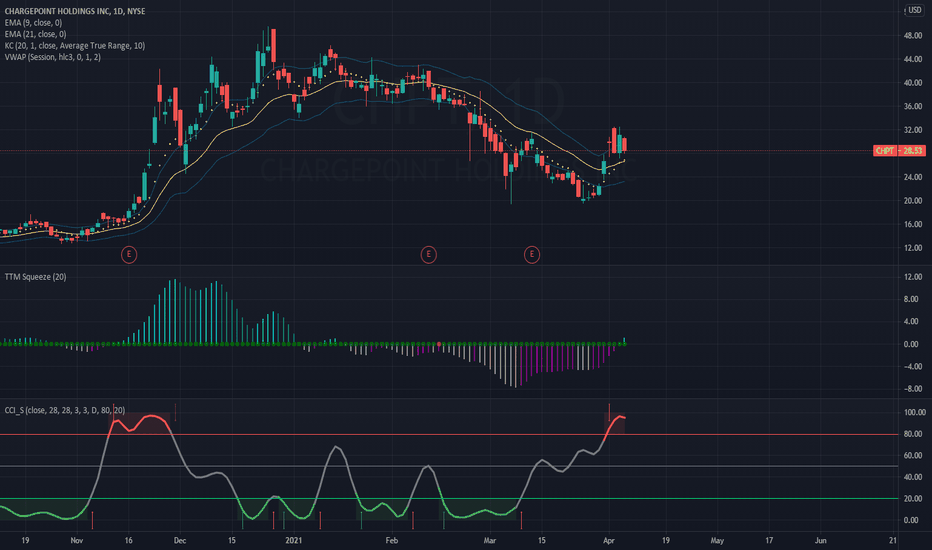Click the earnings E marker below mid-February candles
Image resolution: width=932 pixels, height=550 pixels.
pos(429,254)
